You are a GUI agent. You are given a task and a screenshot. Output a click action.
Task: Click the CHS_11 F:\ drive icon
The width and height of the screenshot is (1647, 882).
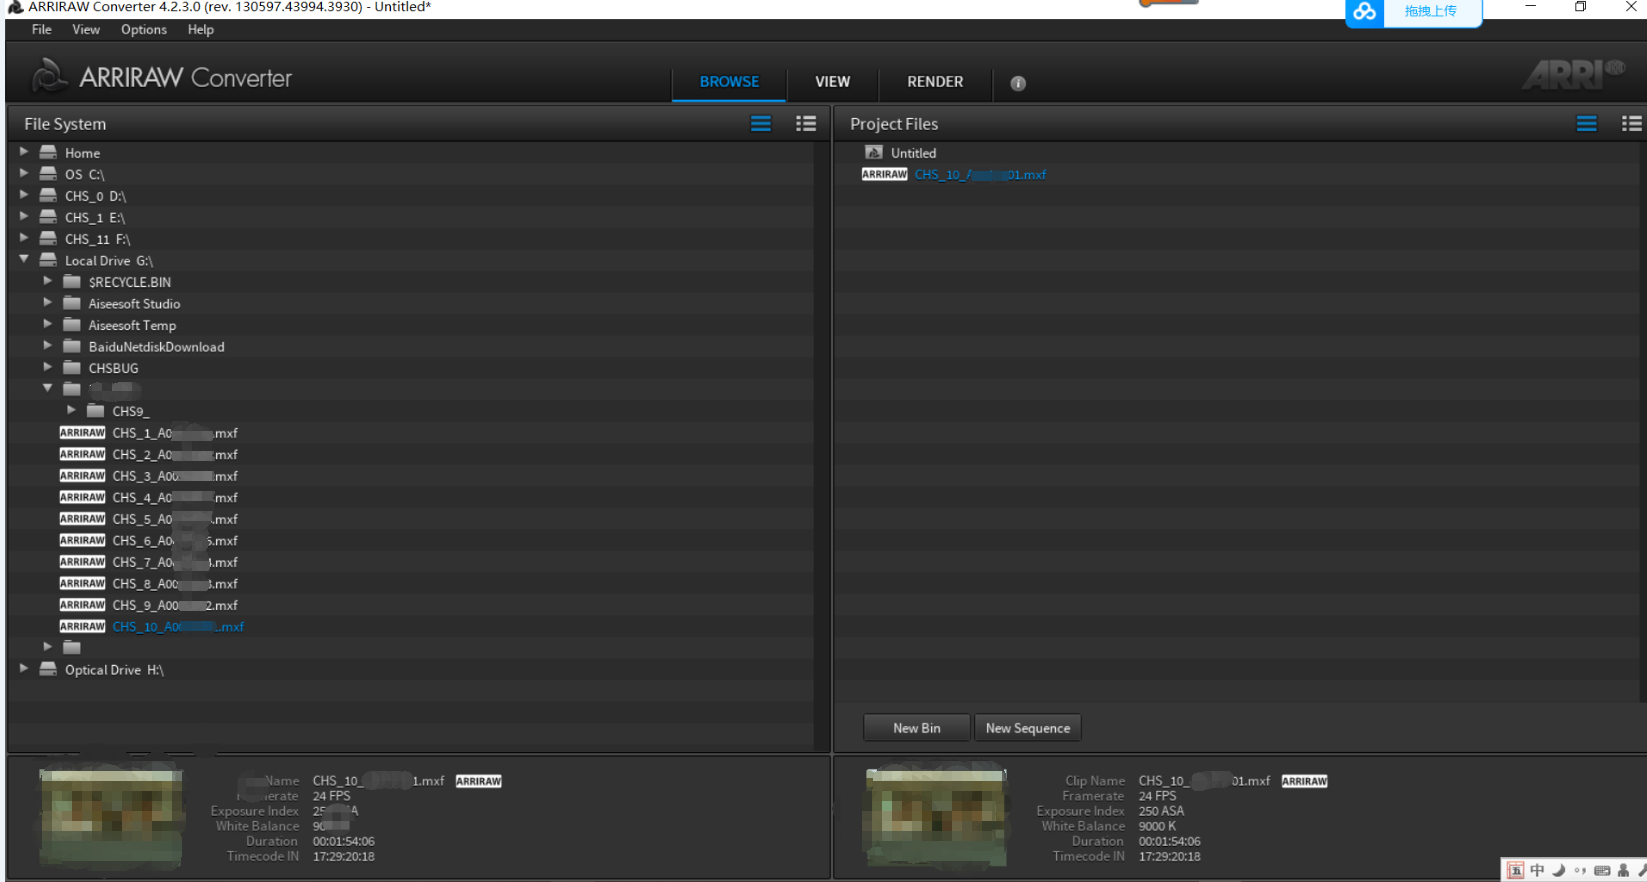coord(48,238)
